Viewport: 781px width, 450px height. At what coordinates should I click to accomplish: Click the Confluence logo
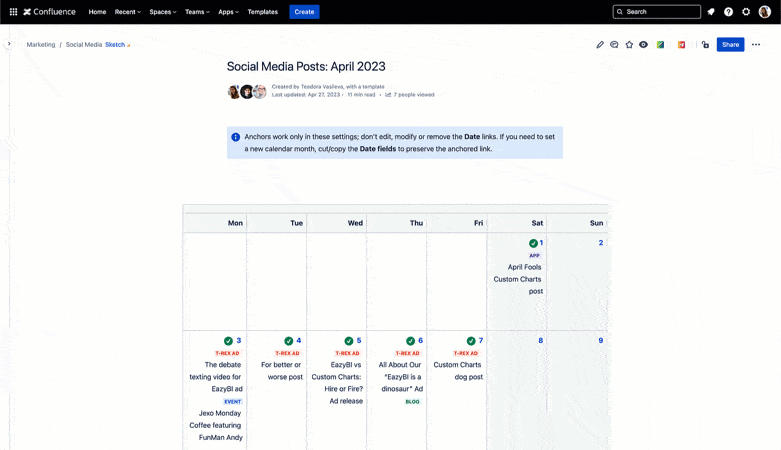(49, 11)
